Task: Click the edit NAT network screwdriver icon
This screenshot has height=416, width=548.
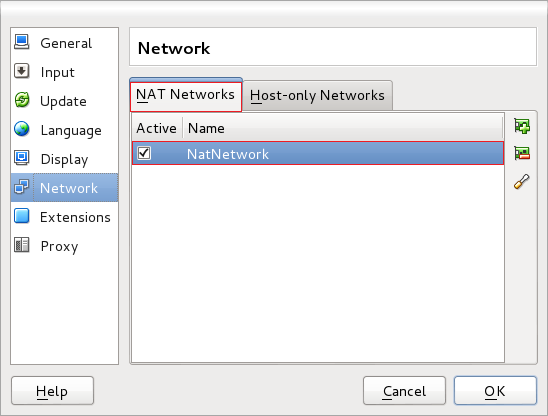Action: coord(522,181)
